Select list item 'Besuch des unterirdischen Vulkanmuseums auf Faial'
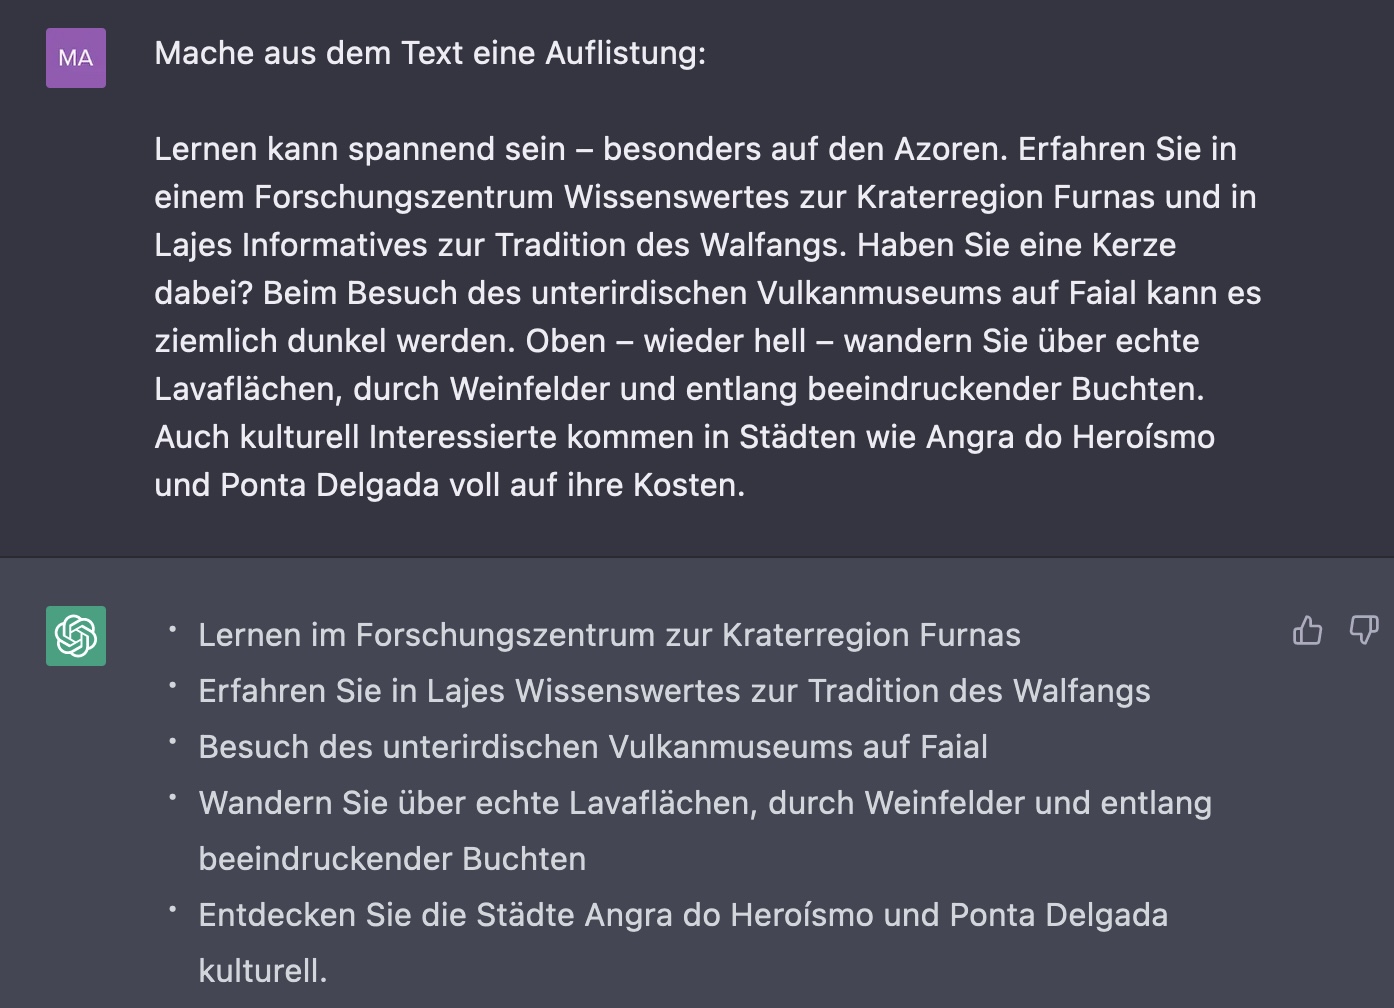Screen dimensions: 1394x1008 [x=593, y=747]
